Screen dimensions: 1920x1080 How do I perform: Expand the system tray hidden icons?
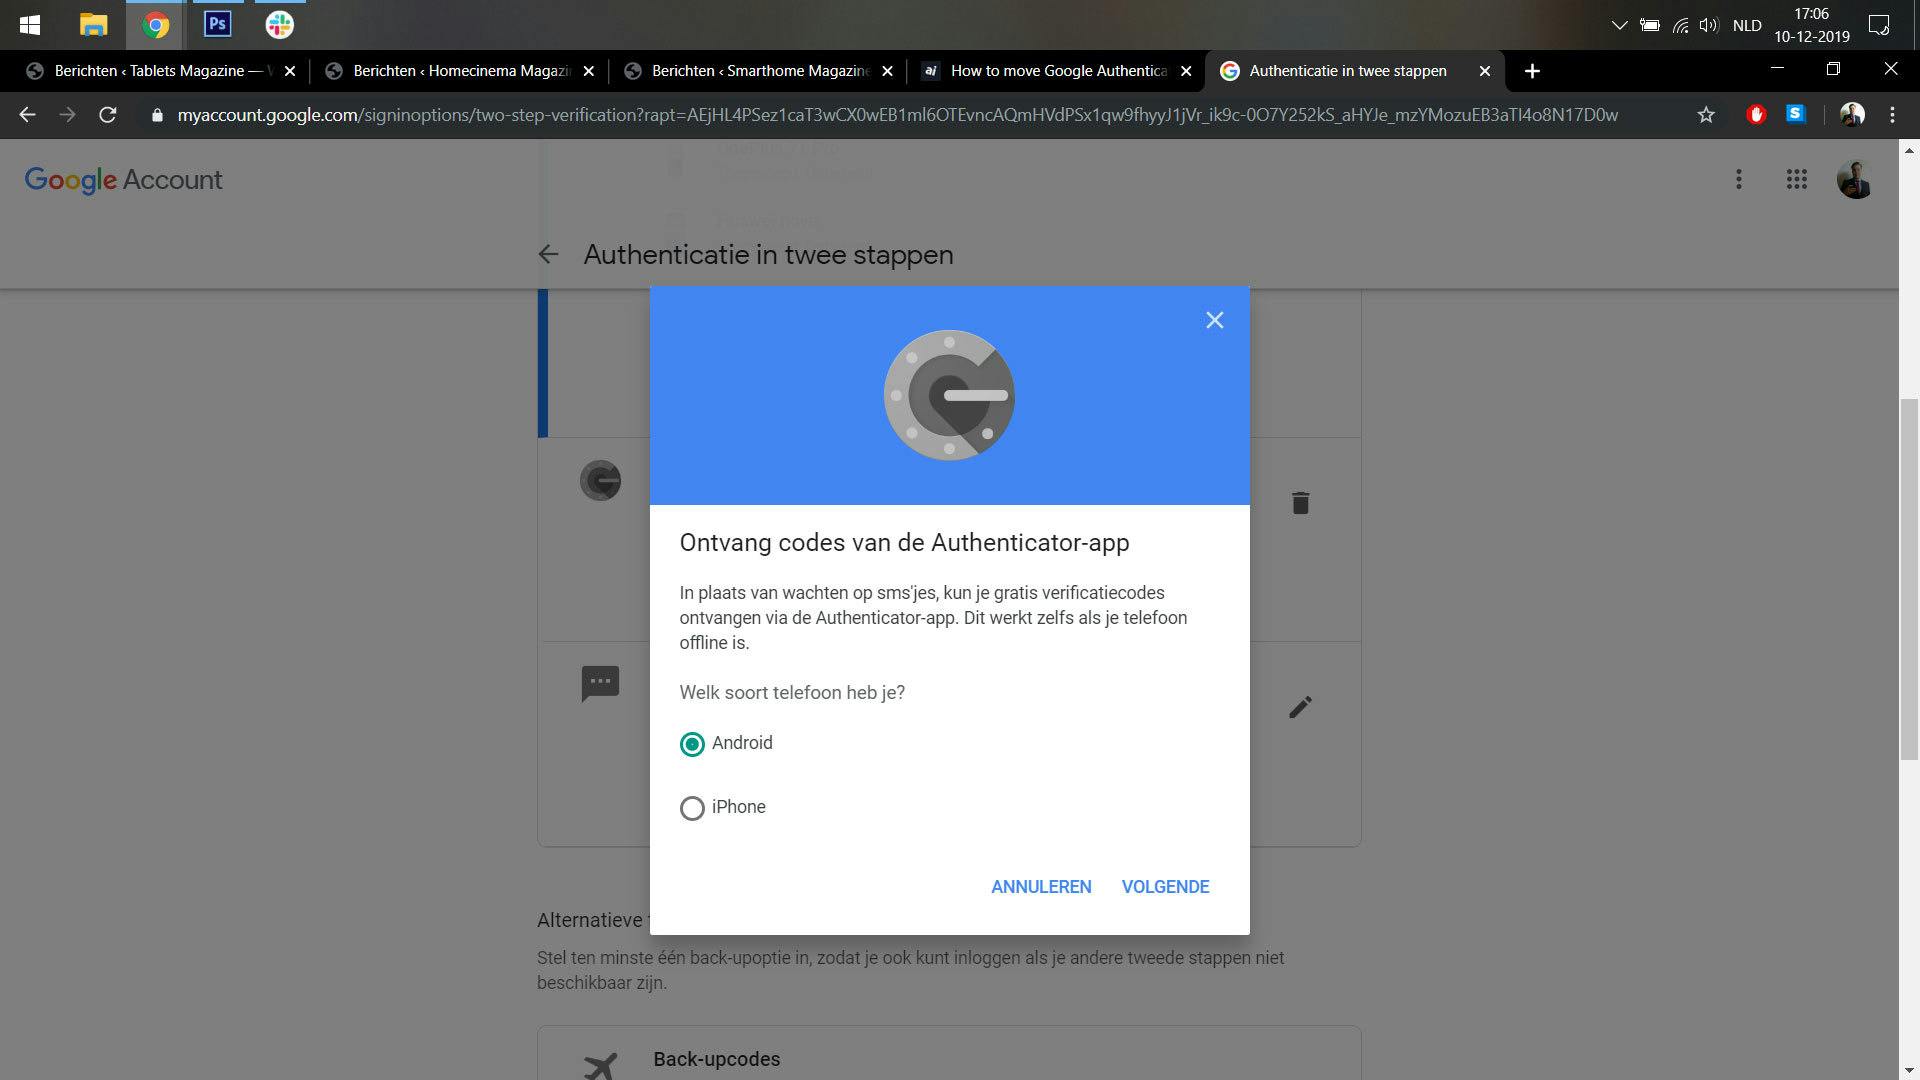(1619, 26)
